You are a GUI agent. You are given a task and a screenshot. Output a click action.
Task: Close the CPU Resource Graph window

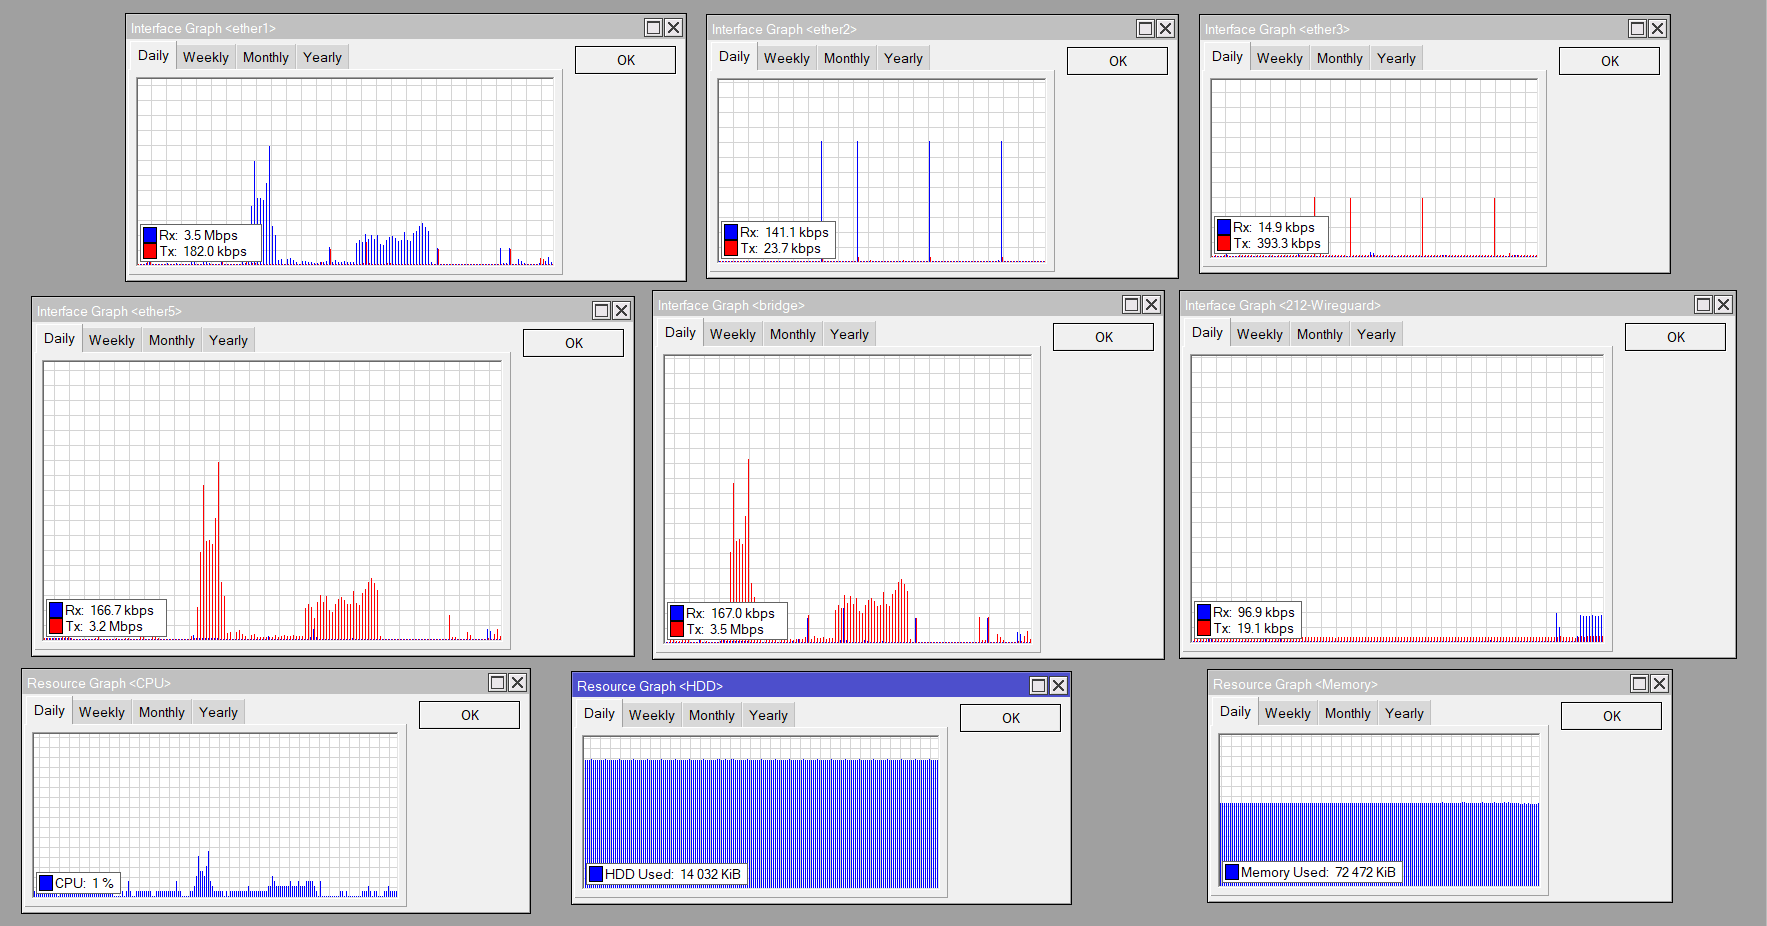517,683
